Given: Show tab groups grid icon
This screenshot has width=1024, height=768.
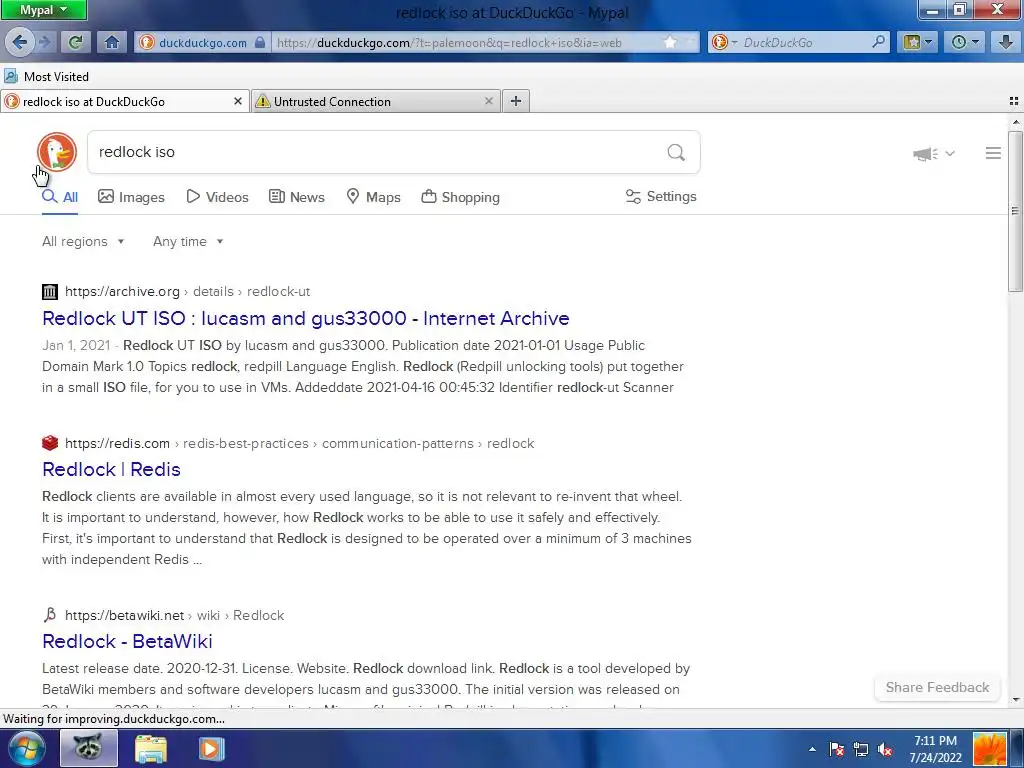Looking at the screenshot, I should pyautogui.click(x=1014, y=101).
